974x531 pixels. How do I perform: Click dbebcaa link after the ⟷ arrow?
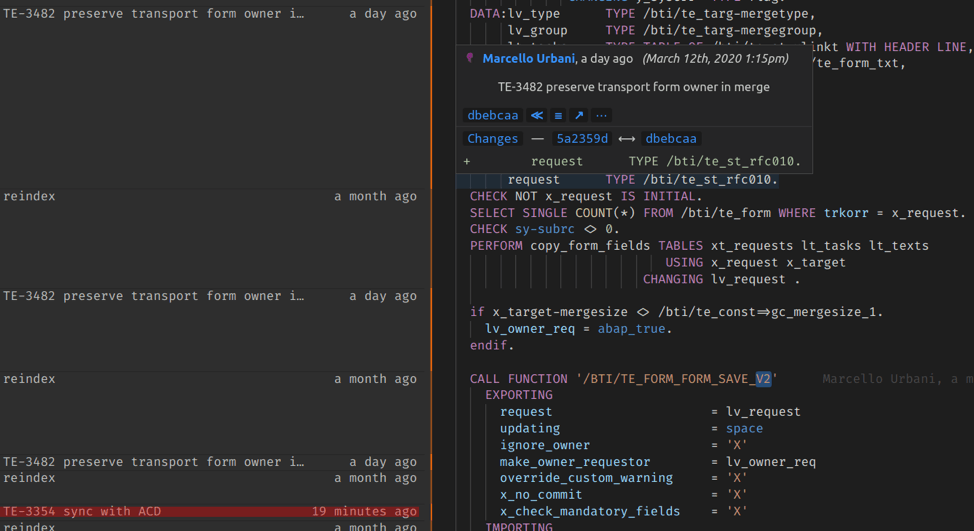[x=671, y=138]
